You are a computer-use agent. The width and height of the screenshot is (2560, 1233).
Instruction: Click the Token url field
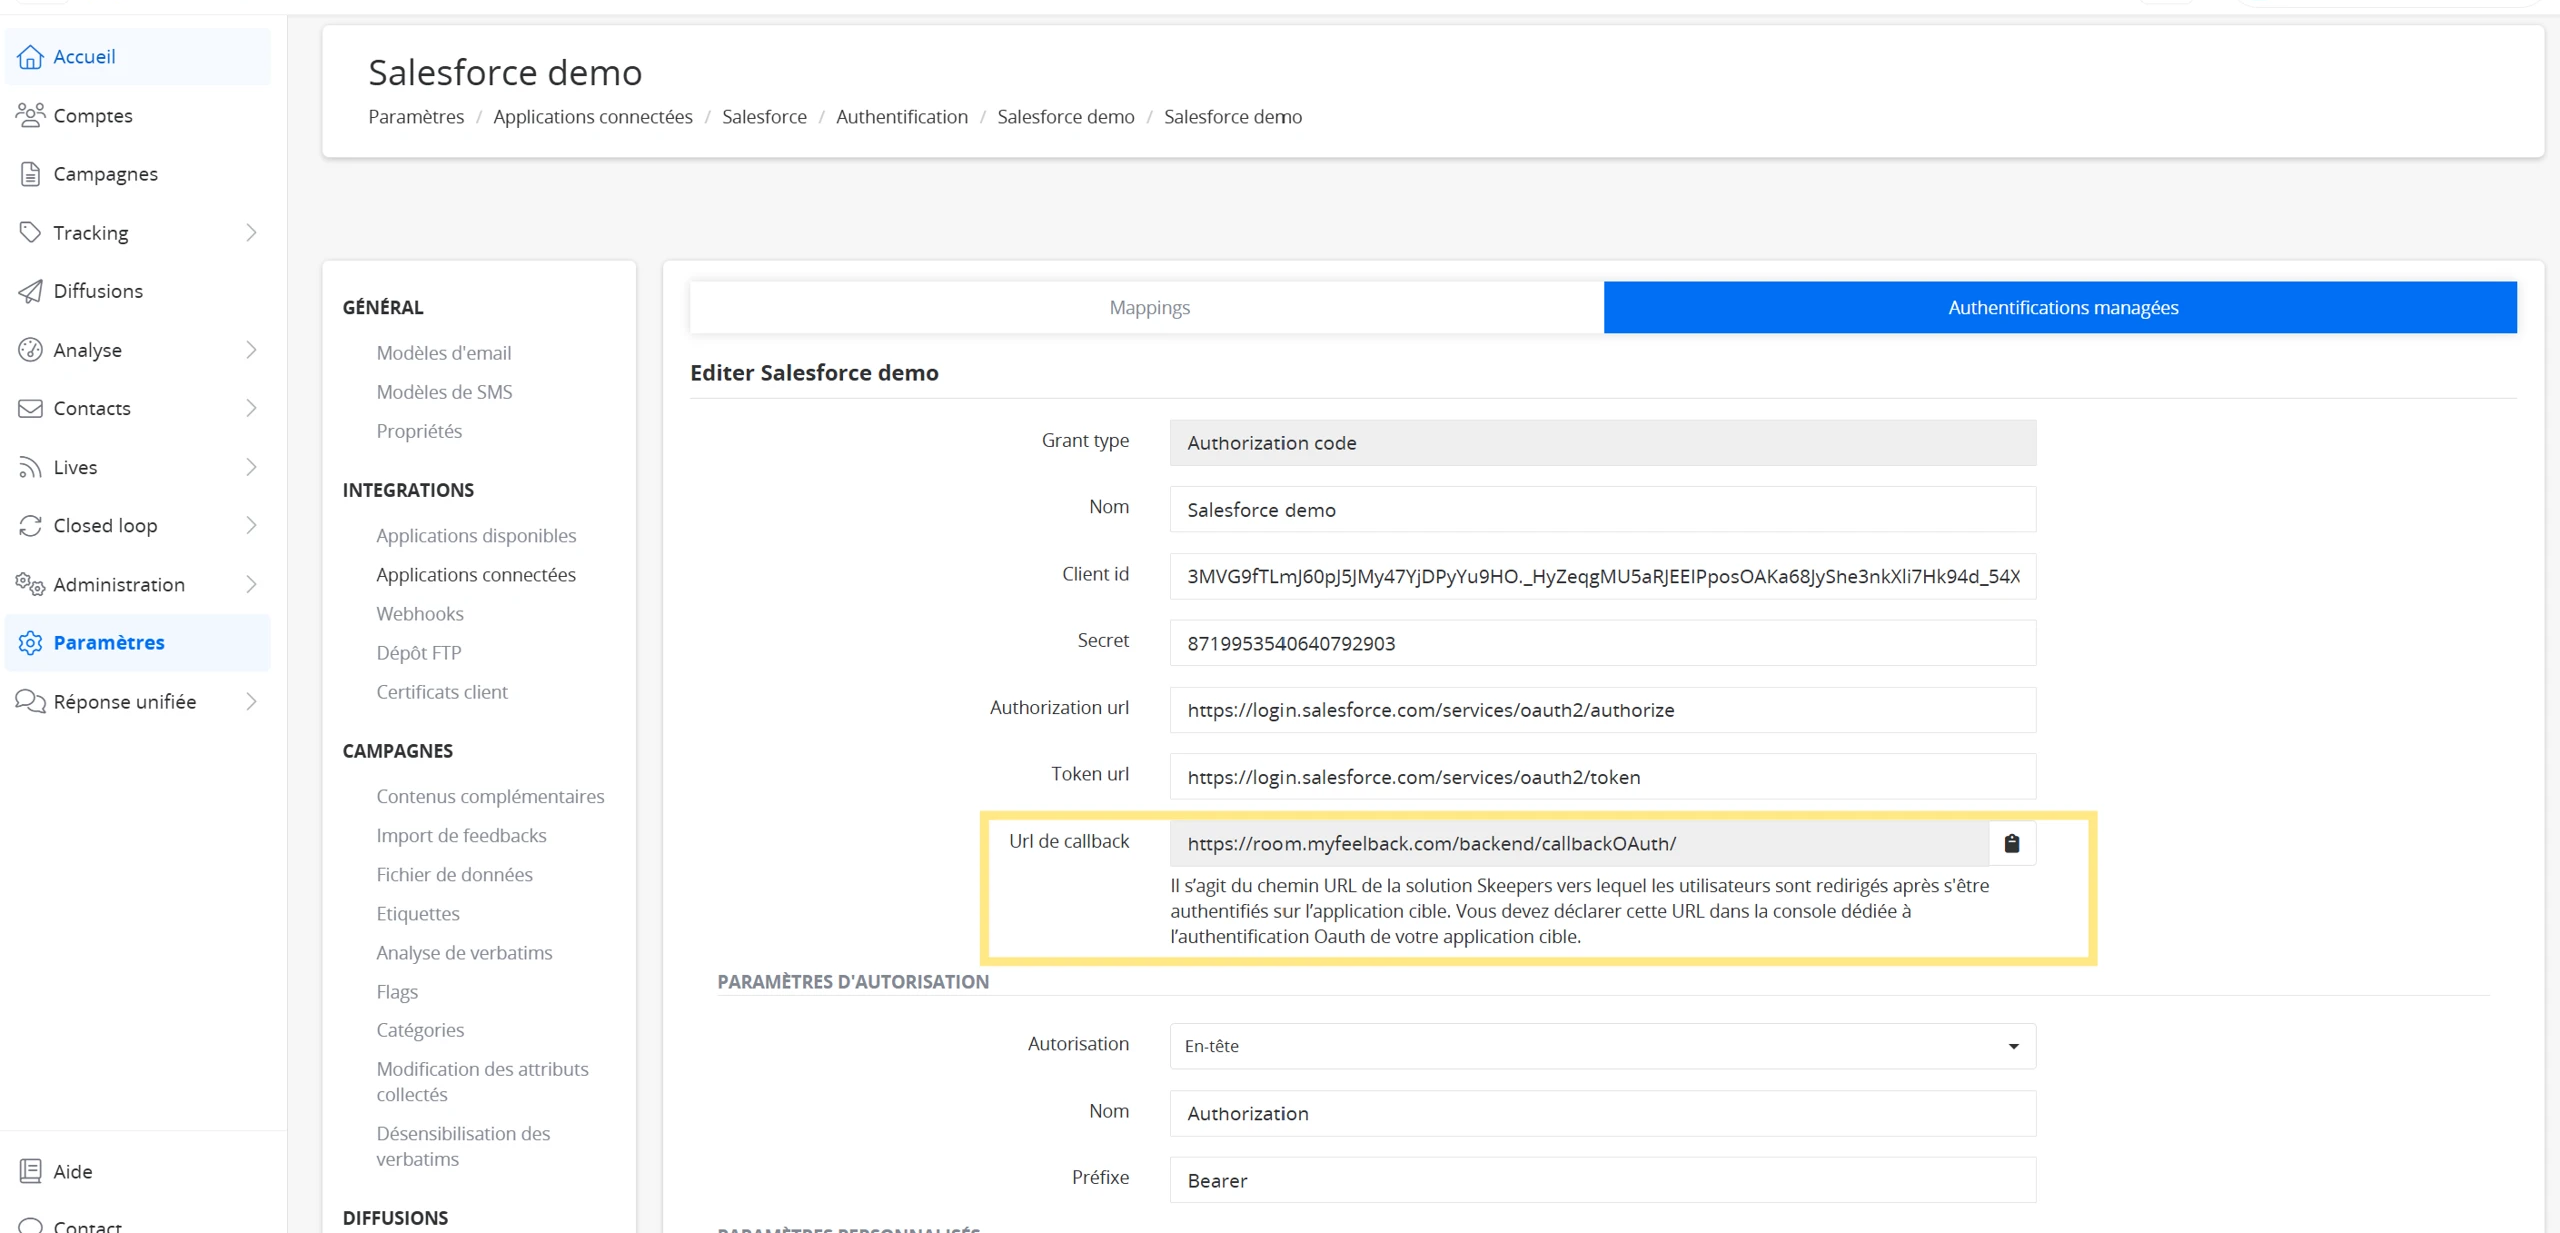[1603, 777]
